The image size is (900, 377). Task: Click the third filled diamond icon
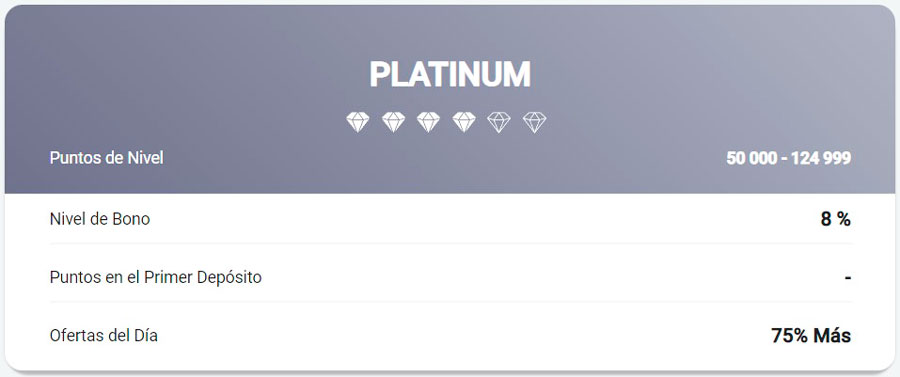(x=428, y=122)
